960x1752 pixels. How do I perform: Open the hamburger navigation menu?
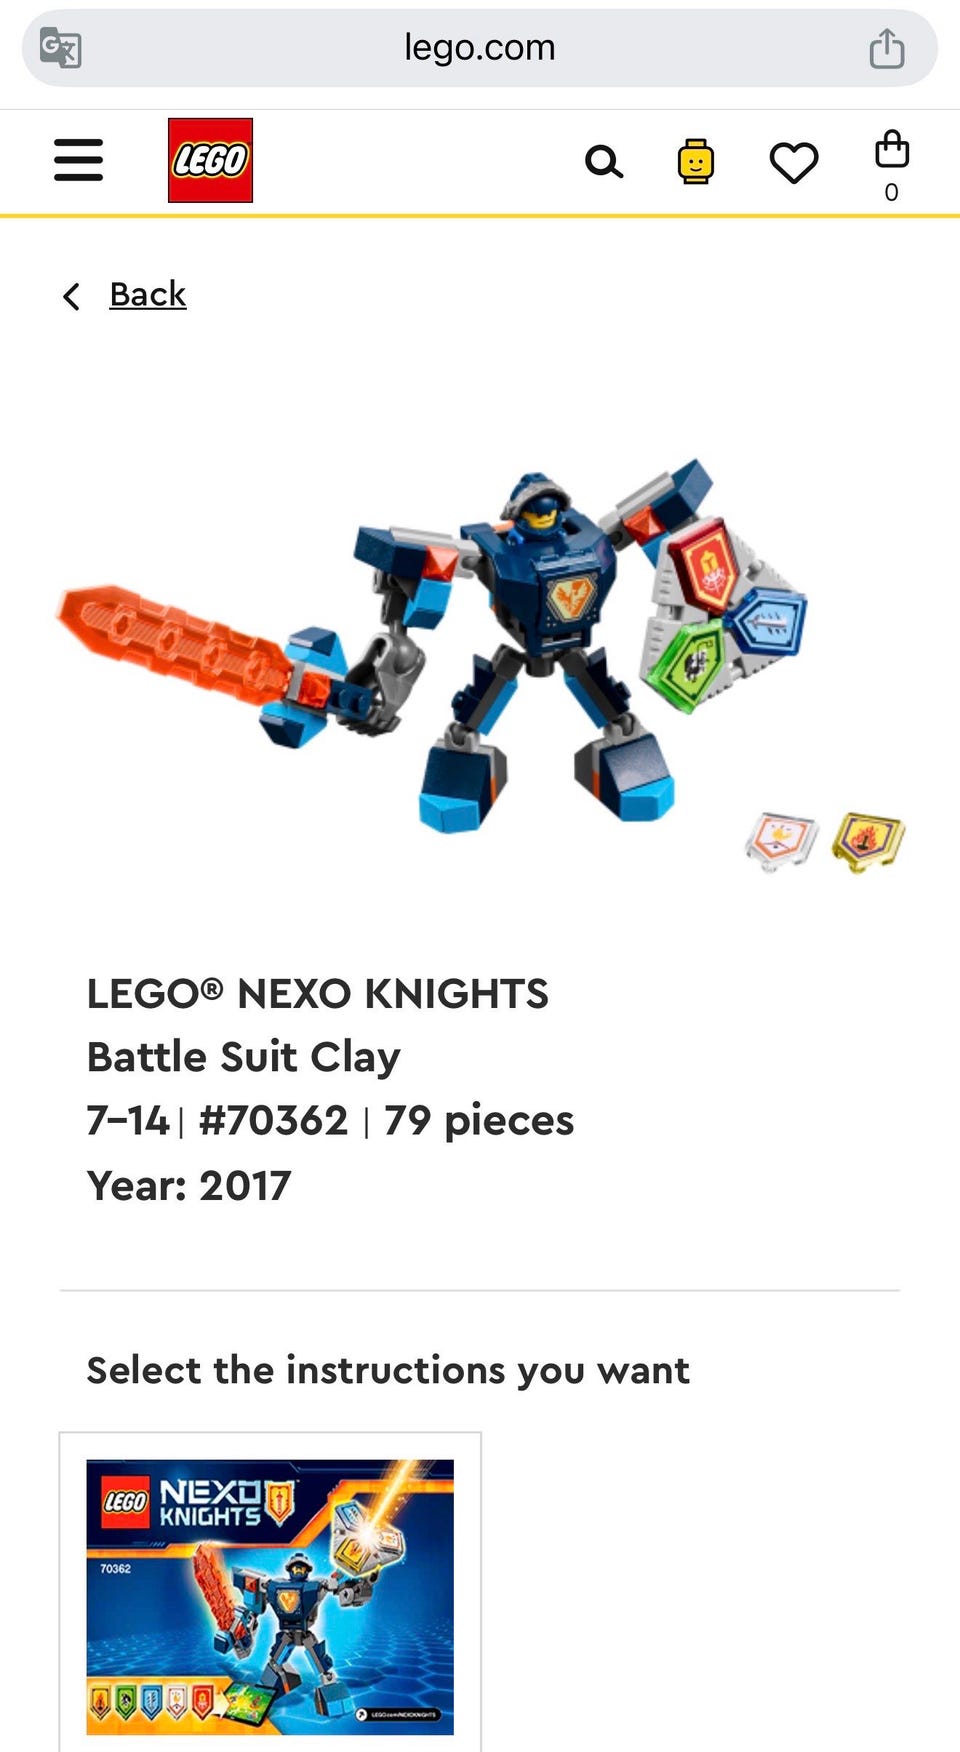point(78,160)
